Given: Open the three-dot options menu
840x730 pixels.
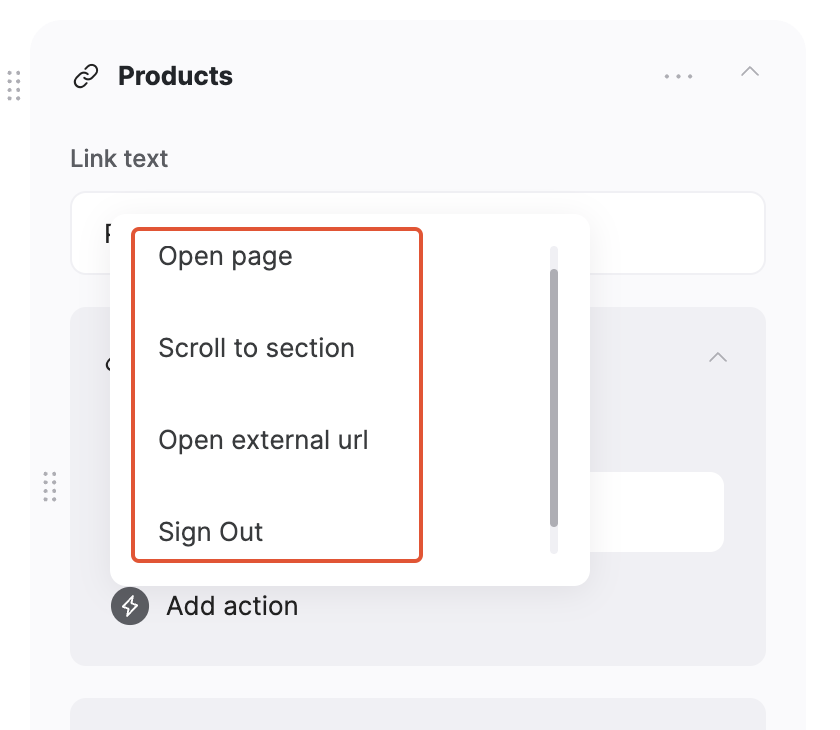Looking at the screenshot, I should coord(679,75).
